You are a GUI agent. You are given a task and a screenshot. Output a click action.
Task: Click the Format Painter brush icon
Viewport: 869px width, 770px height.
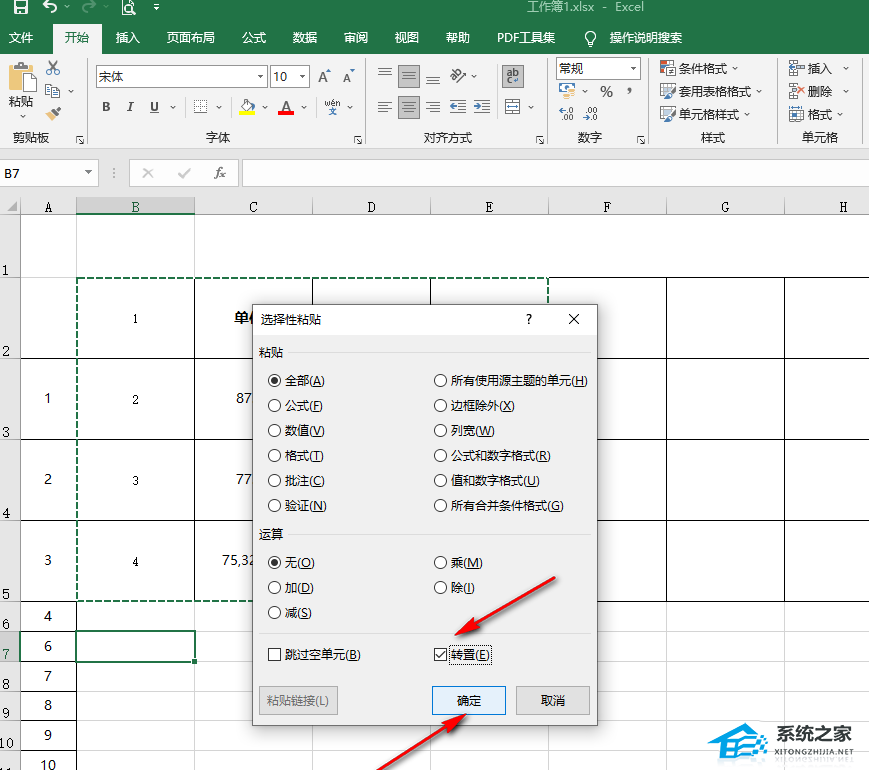tap(53, 114)
